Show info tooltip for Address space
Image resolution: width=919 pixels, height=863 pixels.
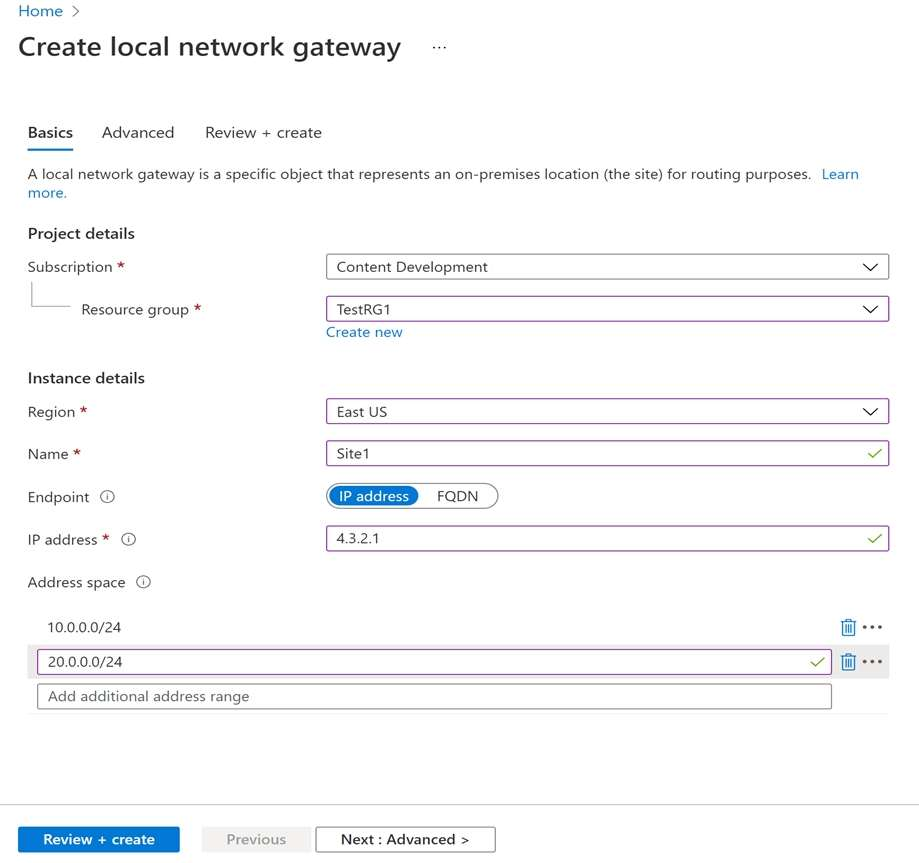pos(143,582)
